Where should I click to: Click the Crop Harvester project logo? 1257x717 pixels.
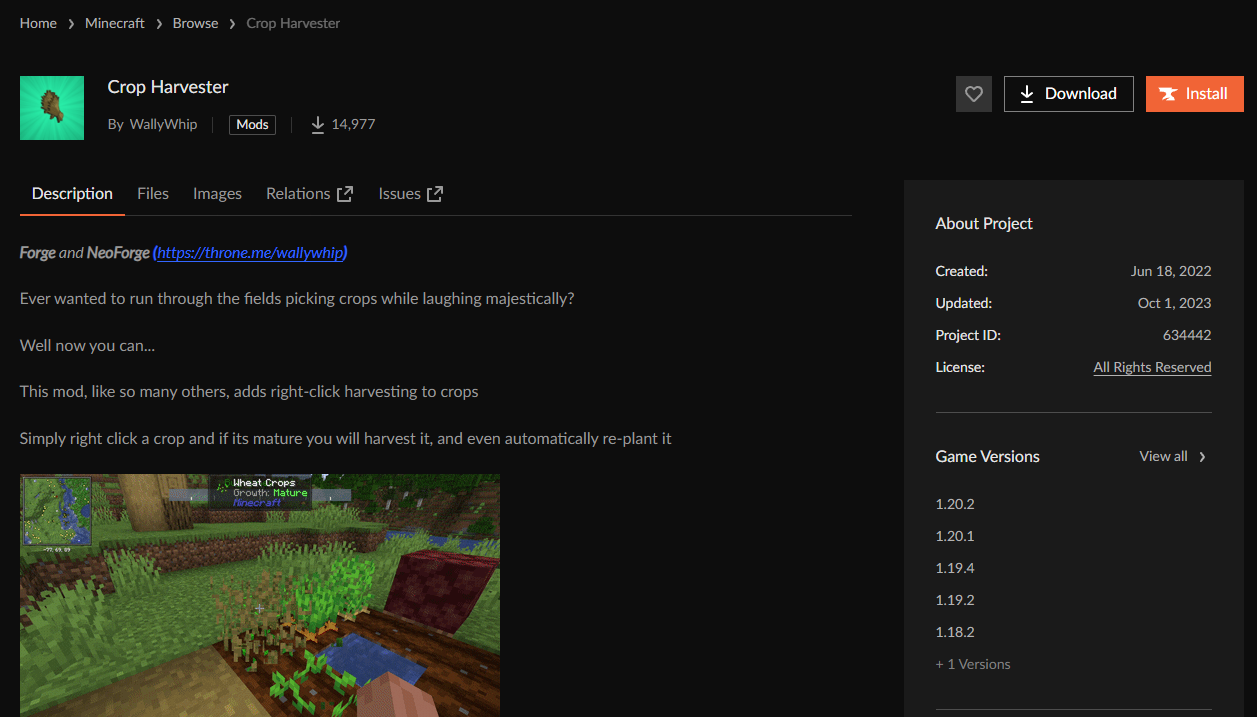pos(51,108)
